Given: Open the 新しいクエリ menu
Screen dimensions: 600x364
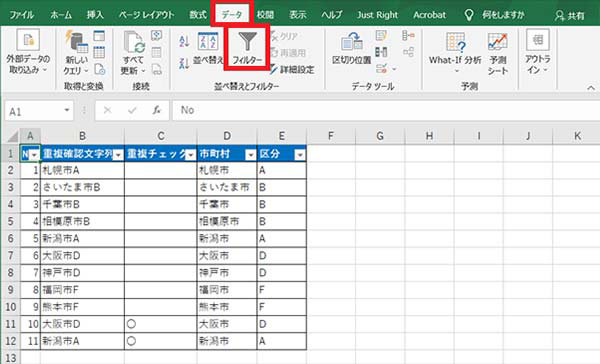Looking at the screenshot, I should point(76,54).
